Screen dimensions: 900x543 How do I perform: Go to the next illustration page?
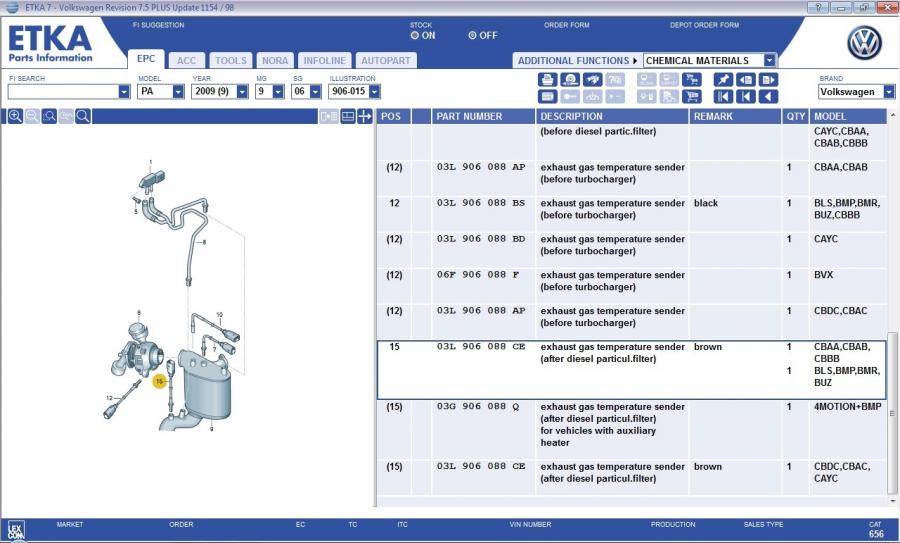click(767, 80)
